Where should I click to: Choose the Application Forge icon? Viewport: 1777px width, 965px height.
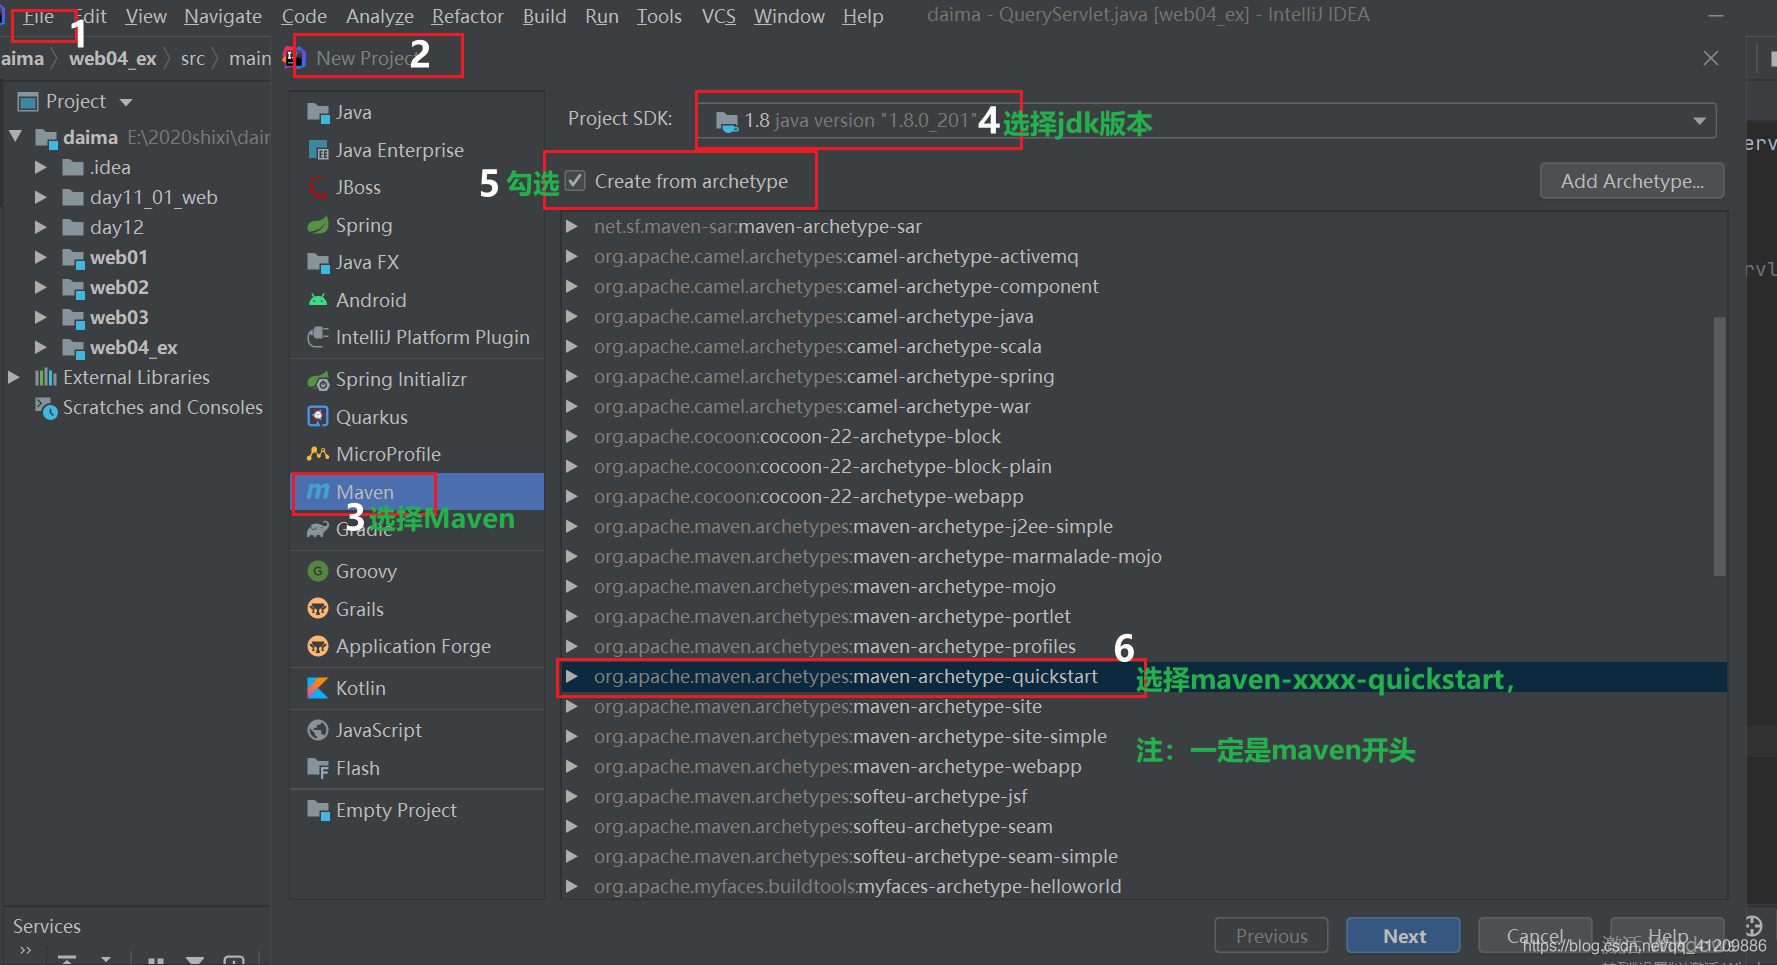(318, 646)
